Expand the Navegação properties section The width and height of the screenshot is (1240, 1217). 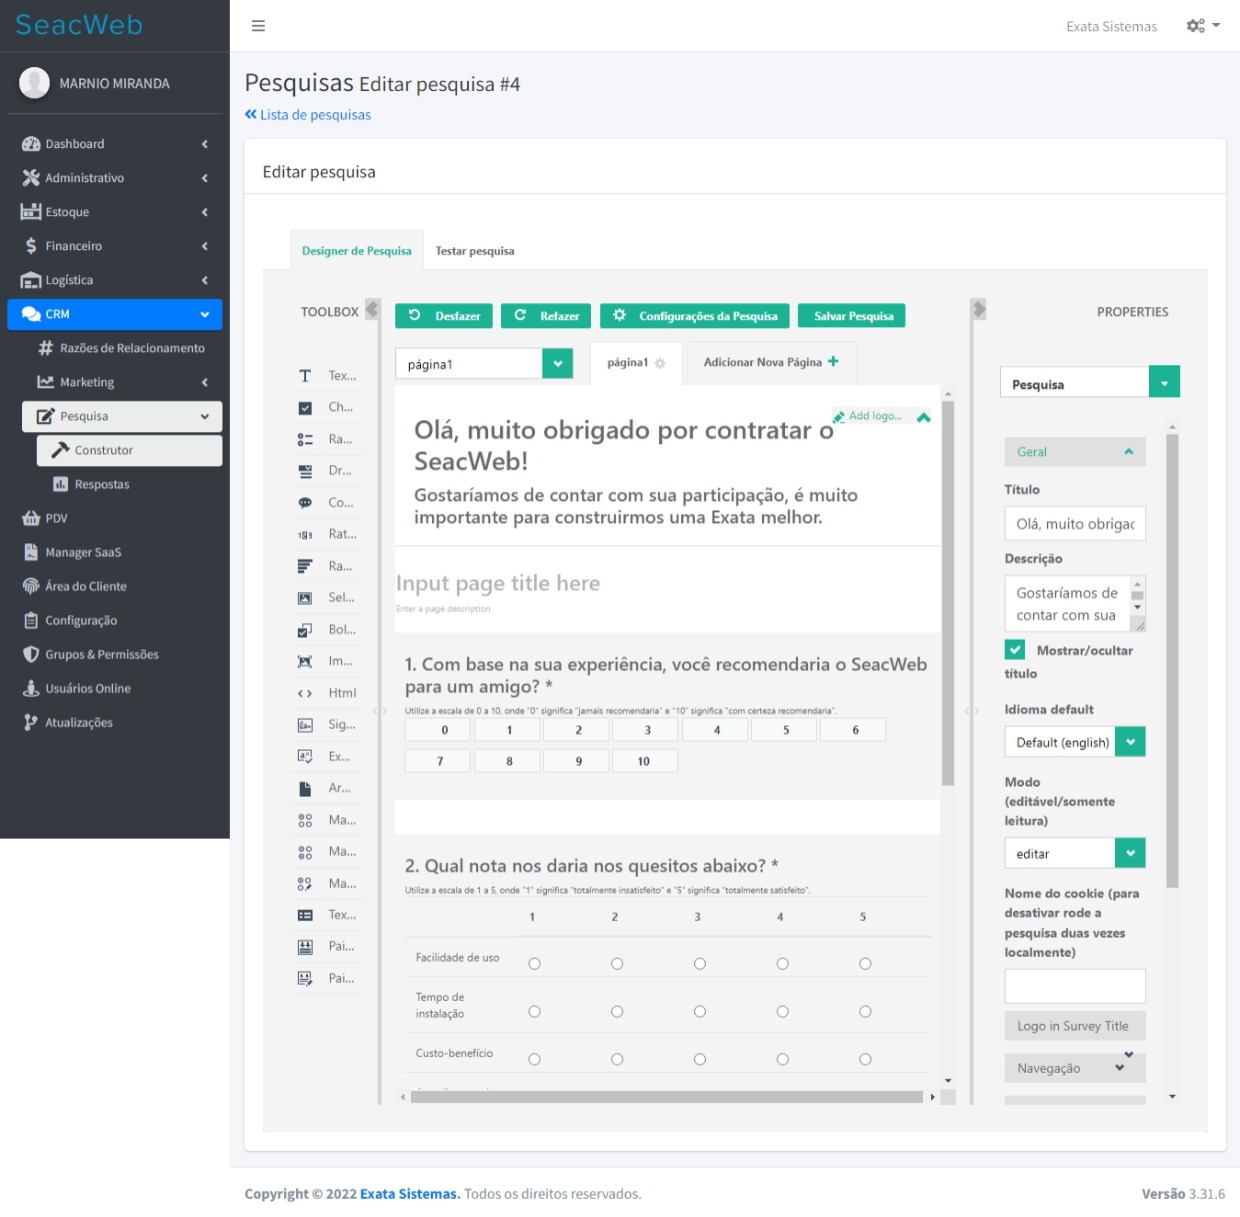tap(1075, 1068)
